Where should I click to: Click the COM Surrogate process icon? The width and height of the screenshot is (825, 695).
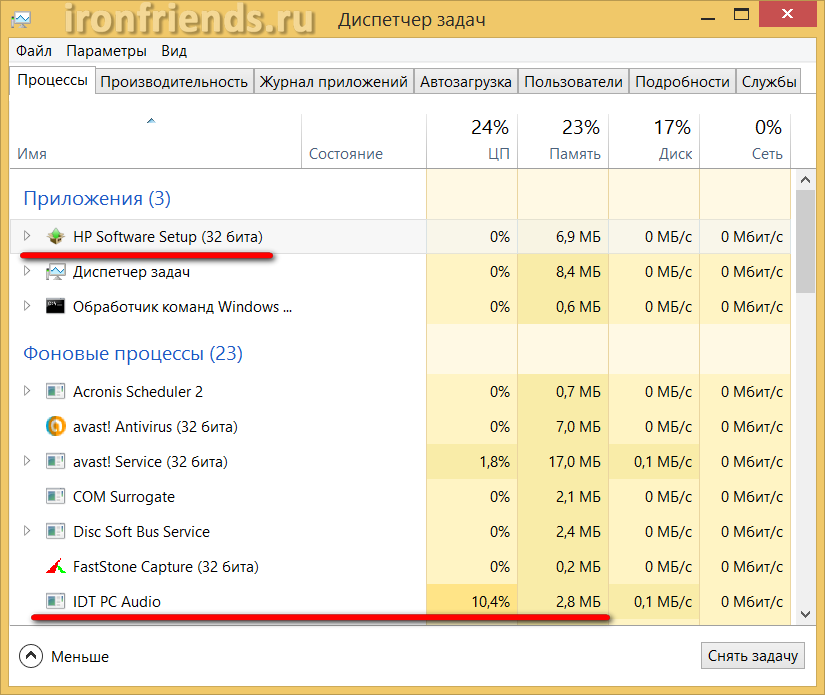pos(56,497)
